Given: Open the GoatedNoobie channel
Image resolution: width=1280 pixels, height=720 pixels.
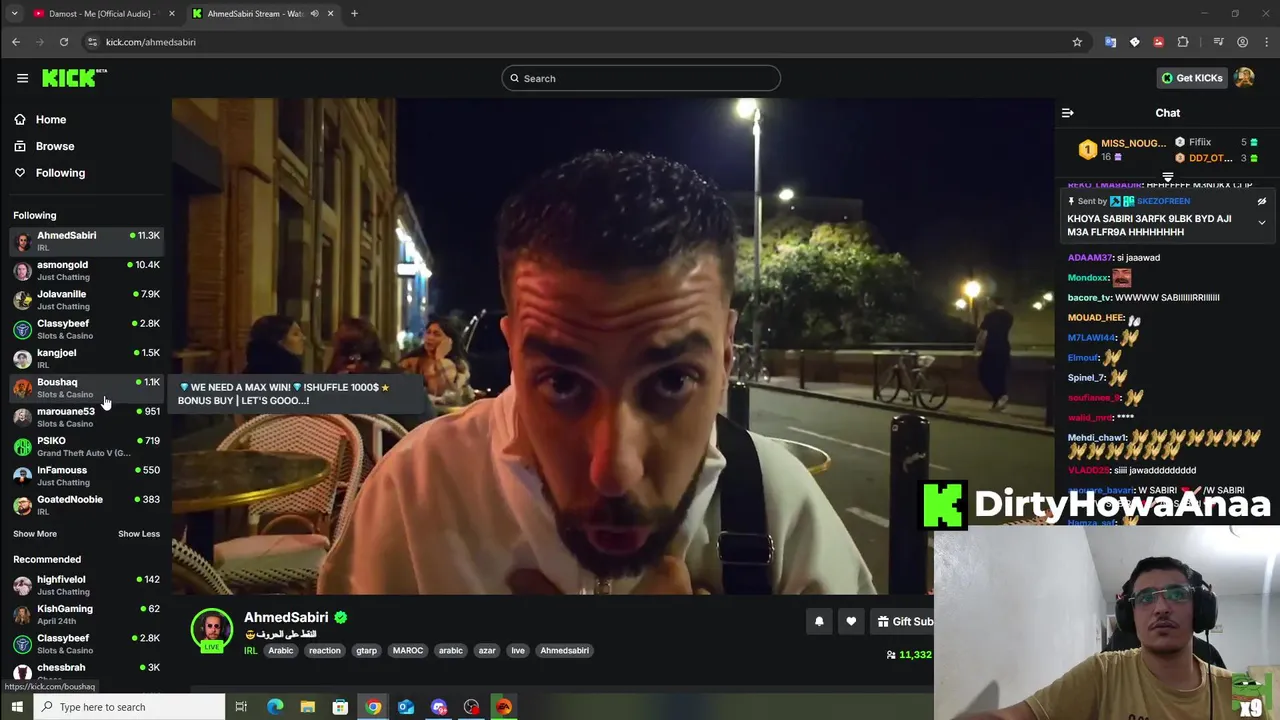Looking at the screenshot, I should [x=87, y=505].
